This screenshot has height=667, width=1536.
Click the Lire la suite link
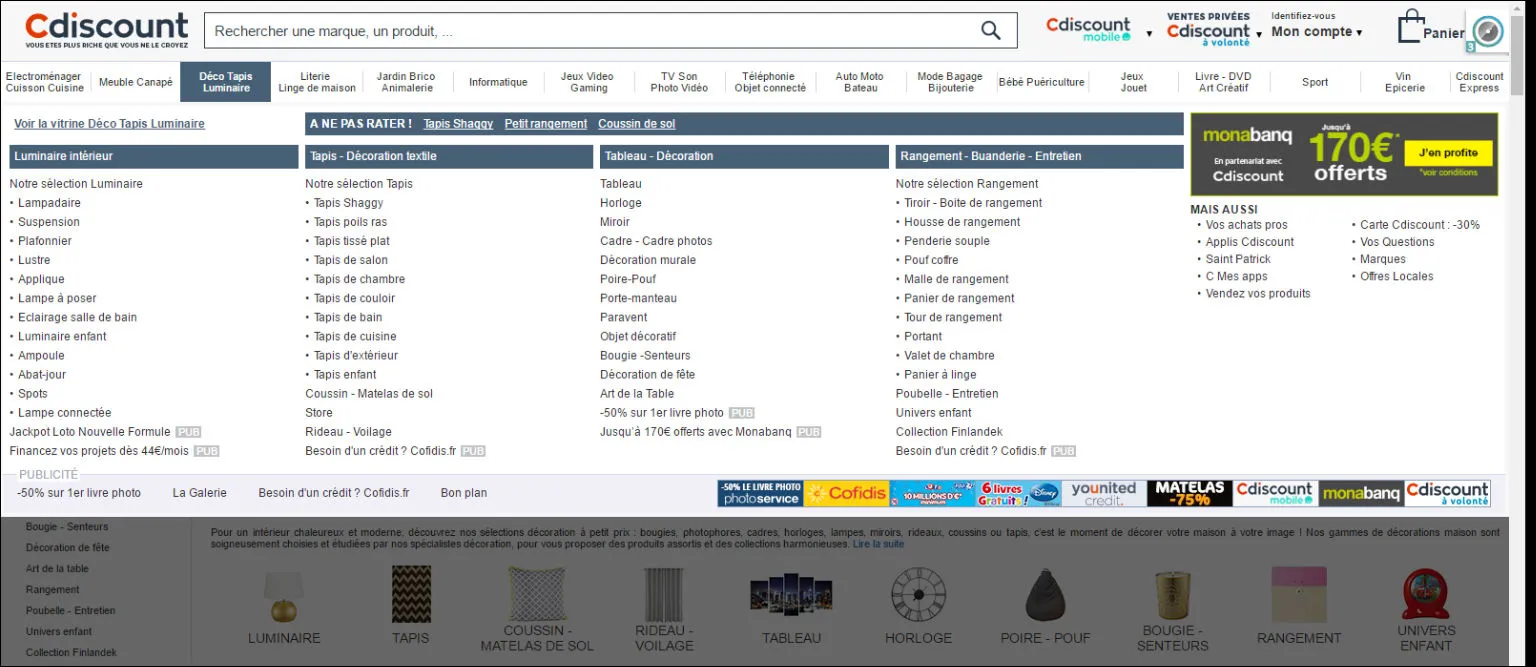tap(878, 544)
